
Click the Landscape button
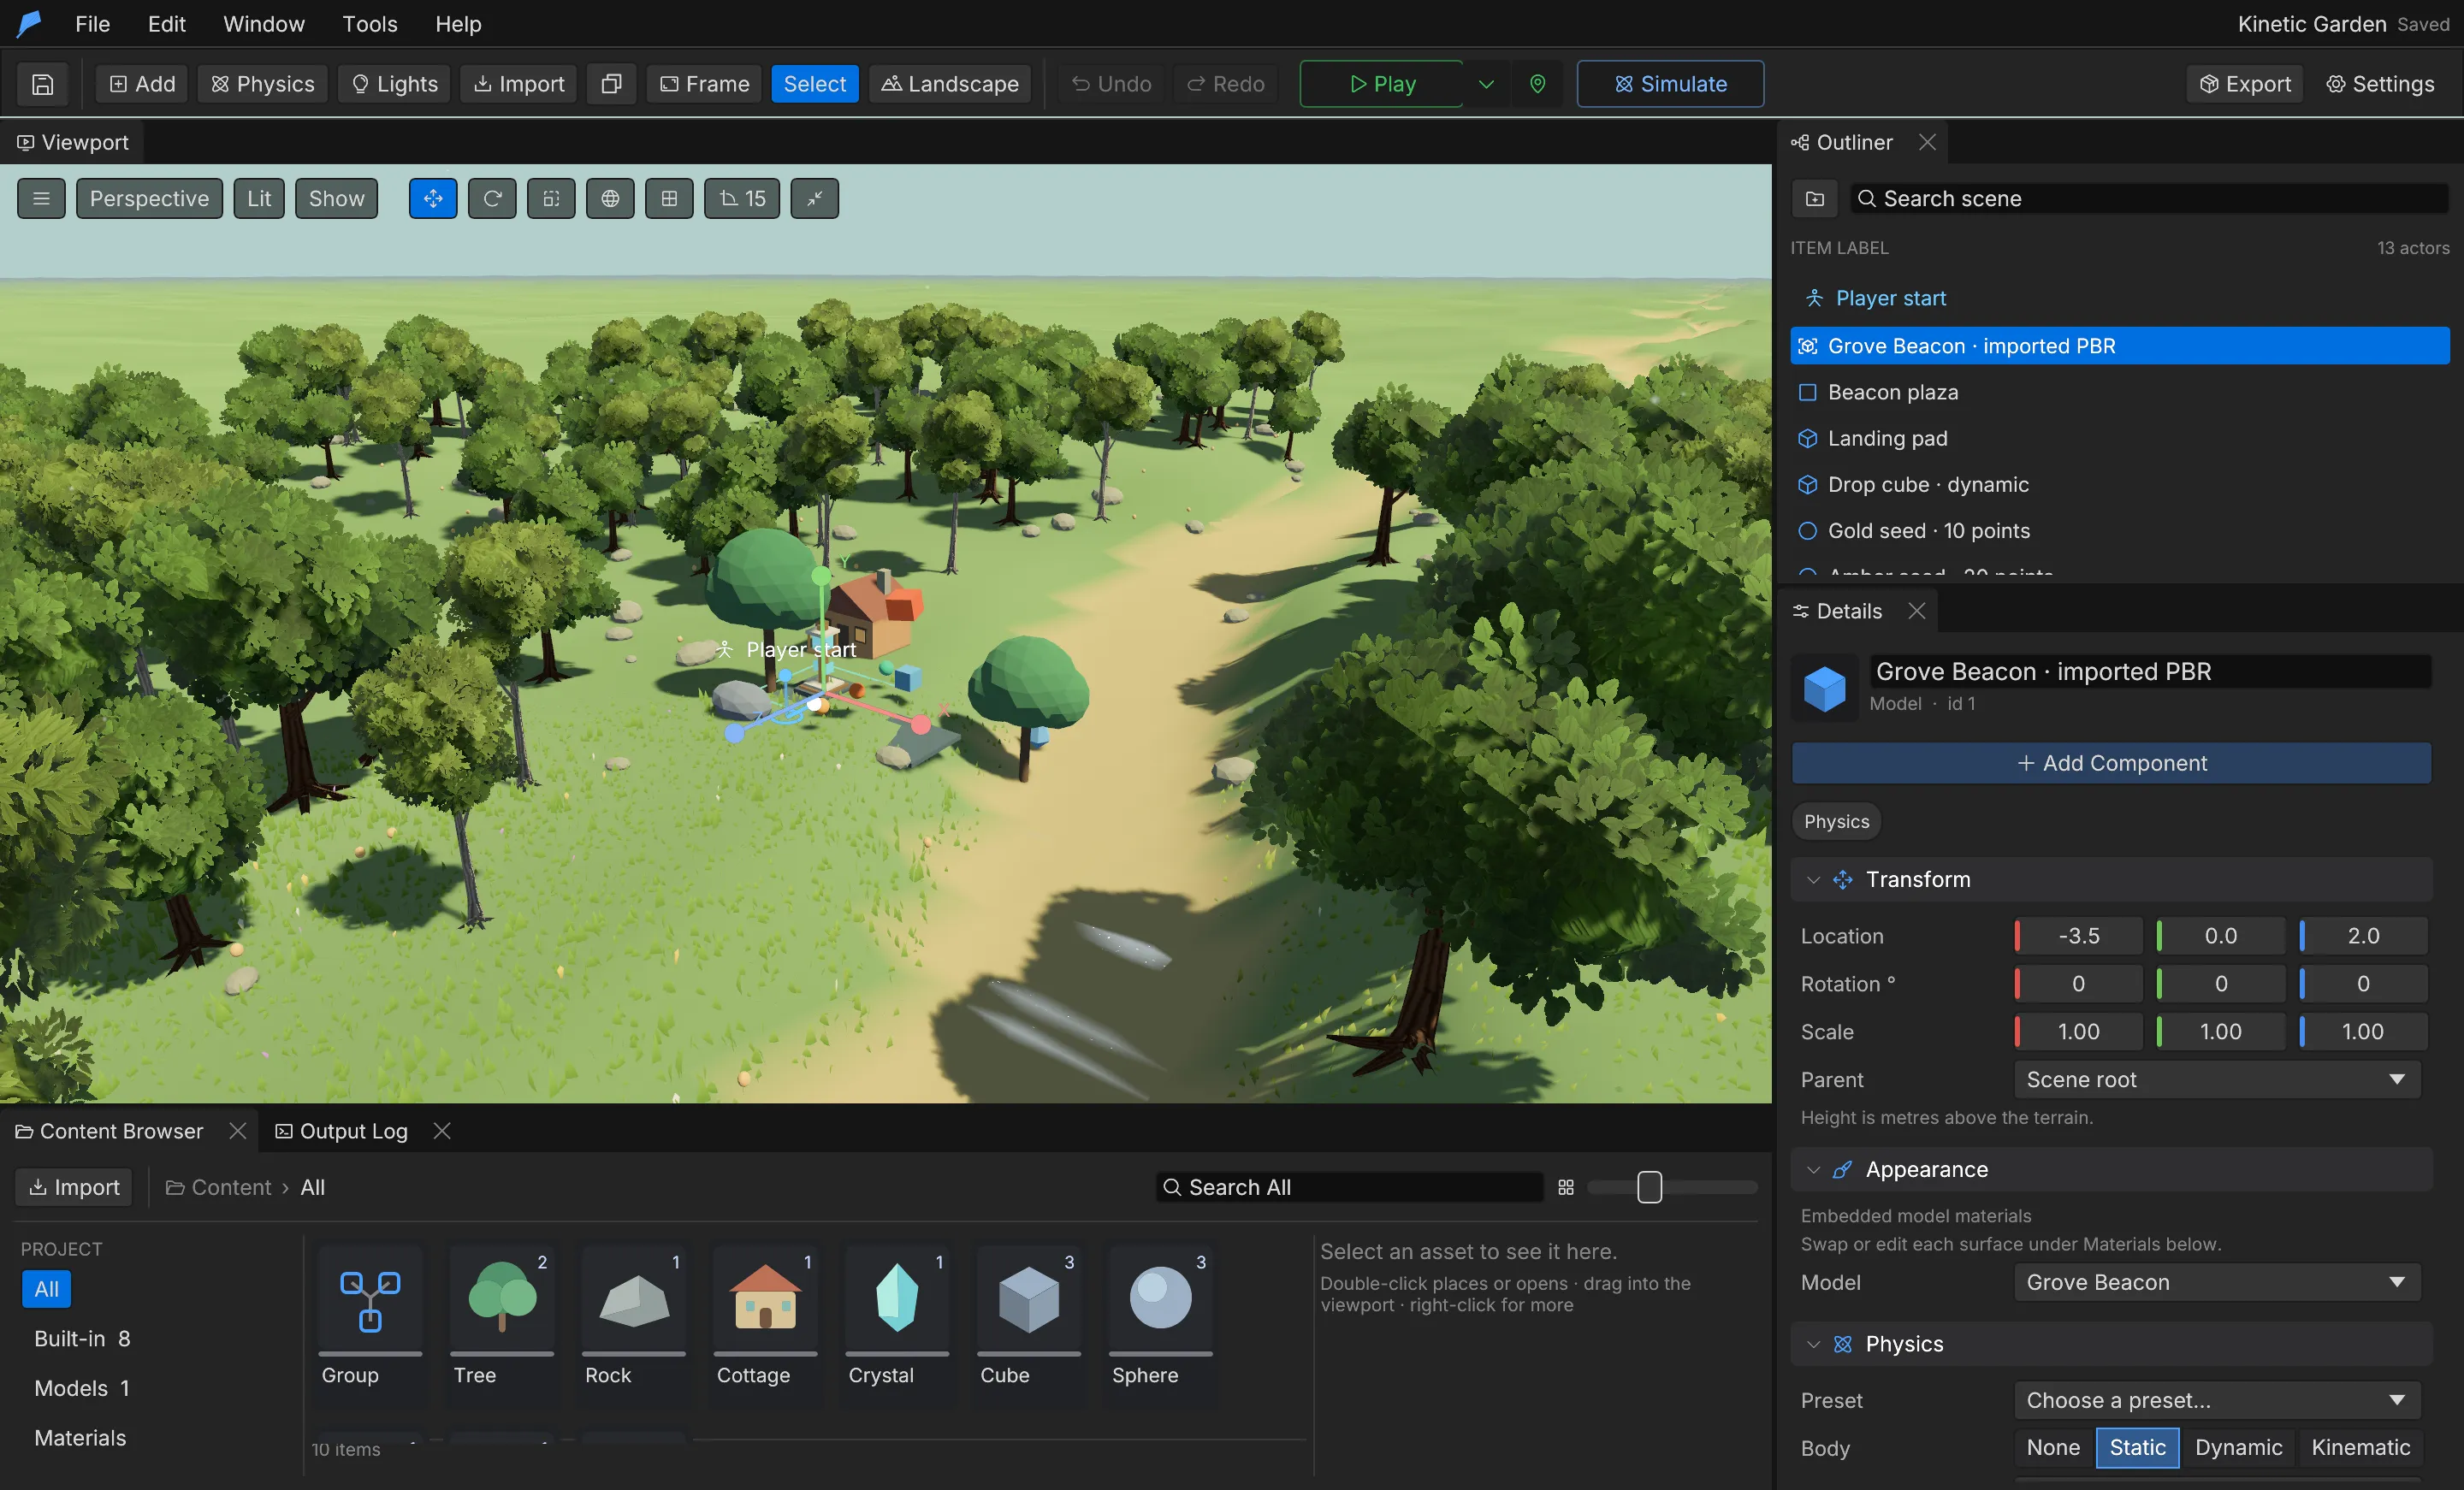(949, 84)
